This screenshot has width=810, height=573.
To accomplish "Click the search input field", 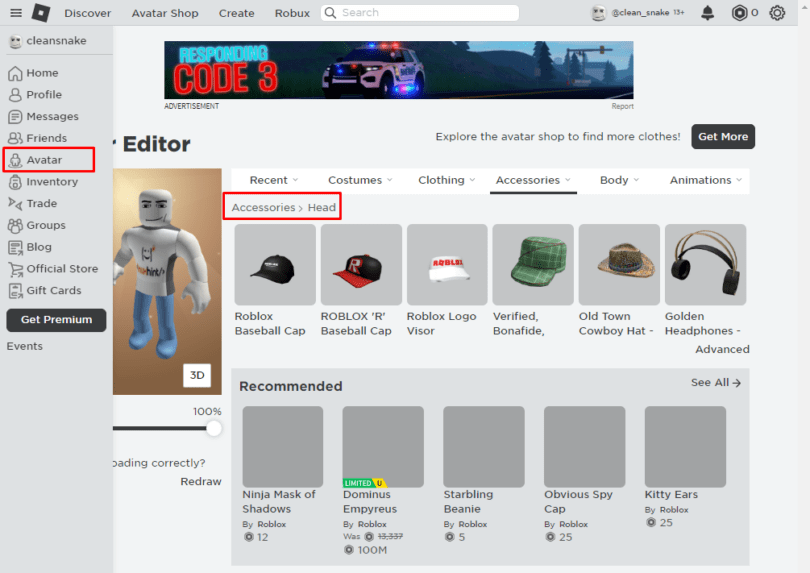I will (419, 12).
